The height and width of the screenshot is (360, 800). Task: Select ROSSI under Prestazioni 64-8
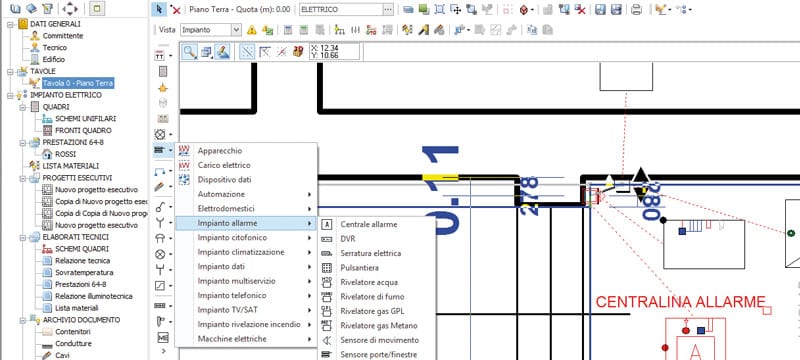65,154
